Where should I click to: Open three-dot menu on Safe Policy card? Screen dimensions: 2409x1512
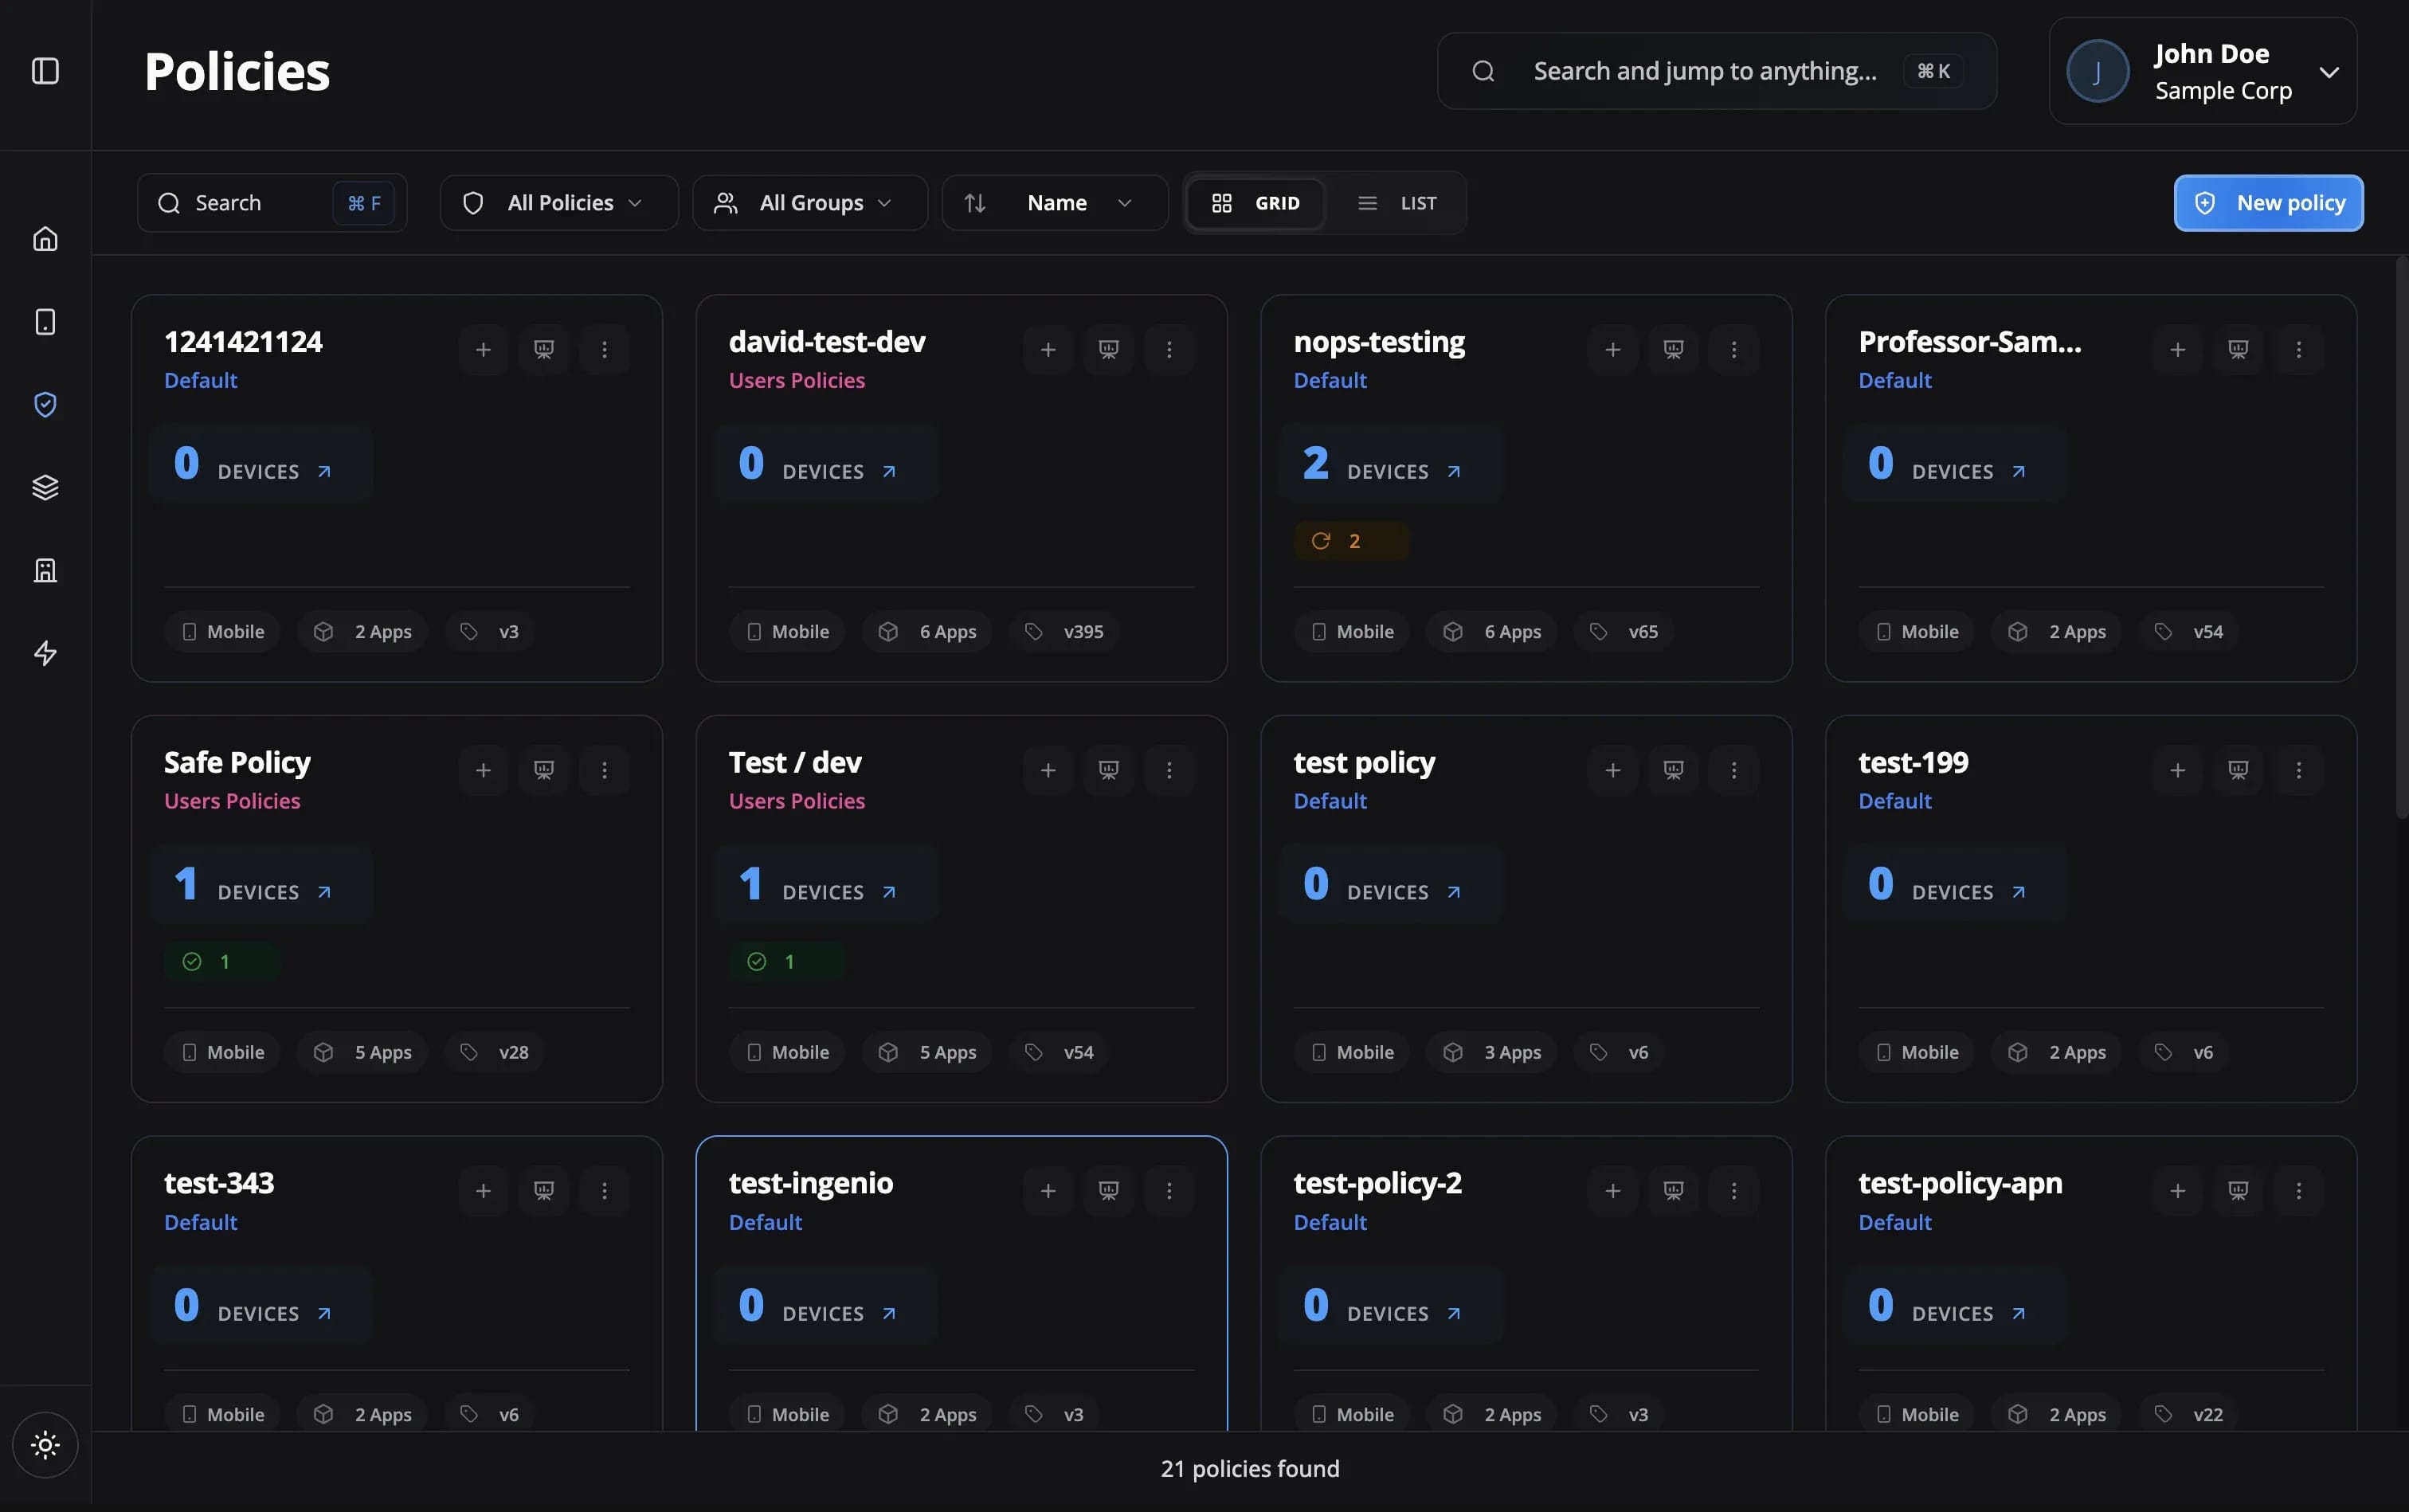pos(604,770)
